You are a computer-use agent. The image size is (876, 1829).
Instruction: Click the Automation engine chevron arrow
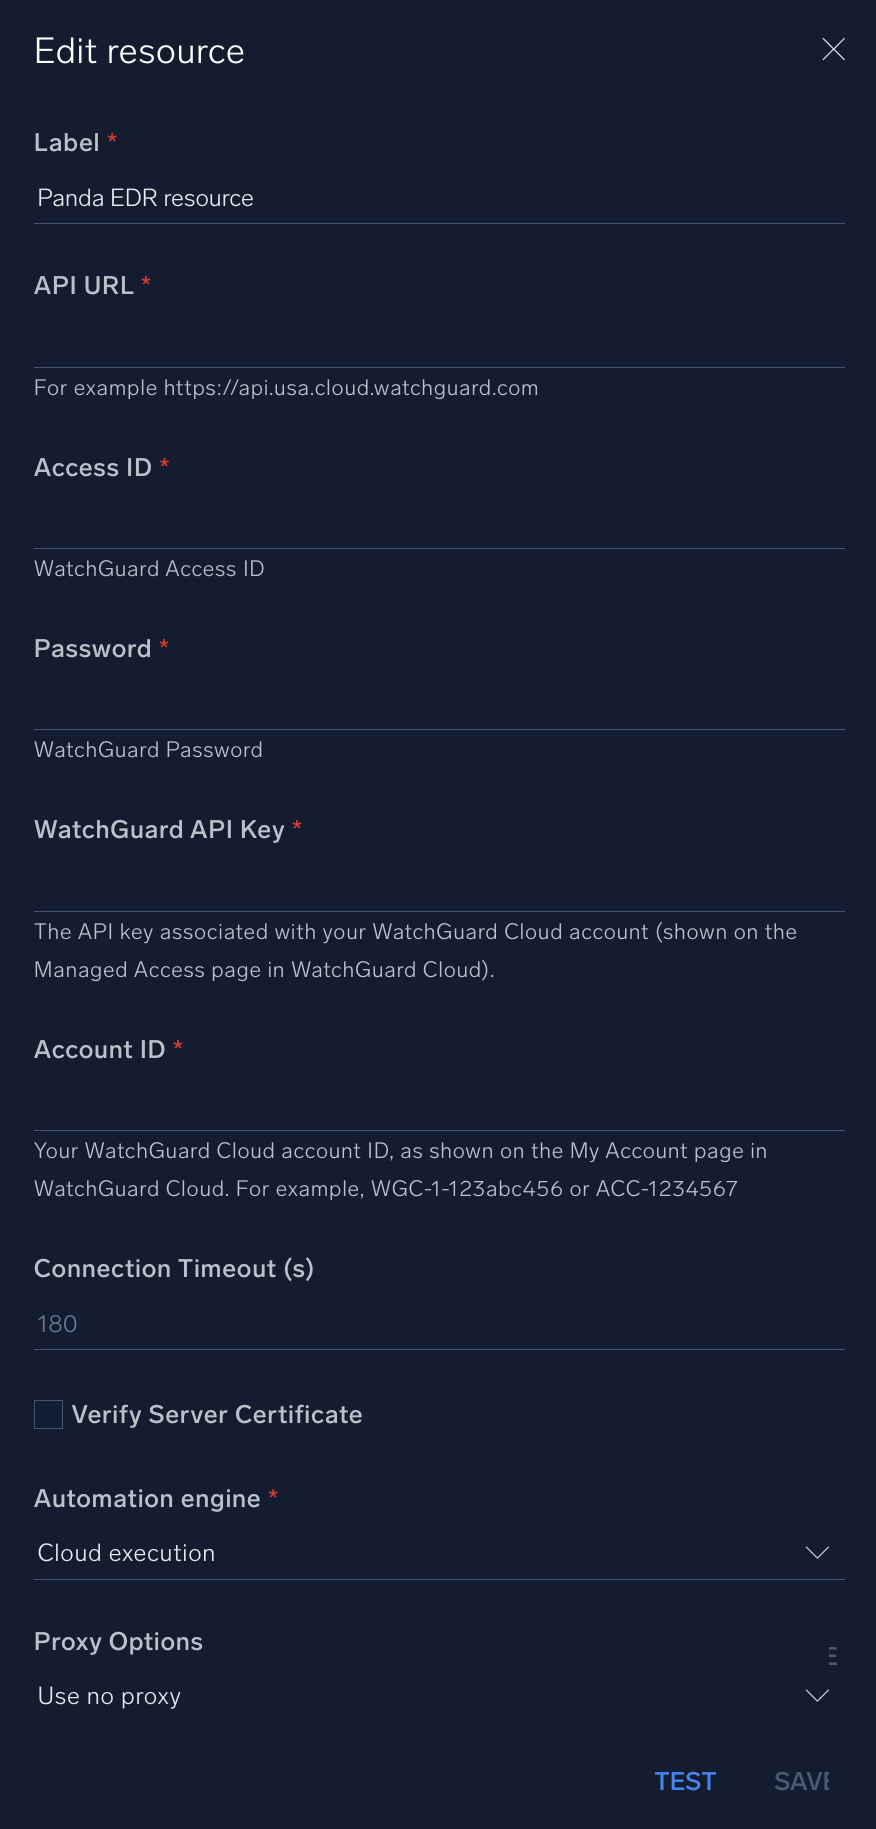coord(817,1552)
